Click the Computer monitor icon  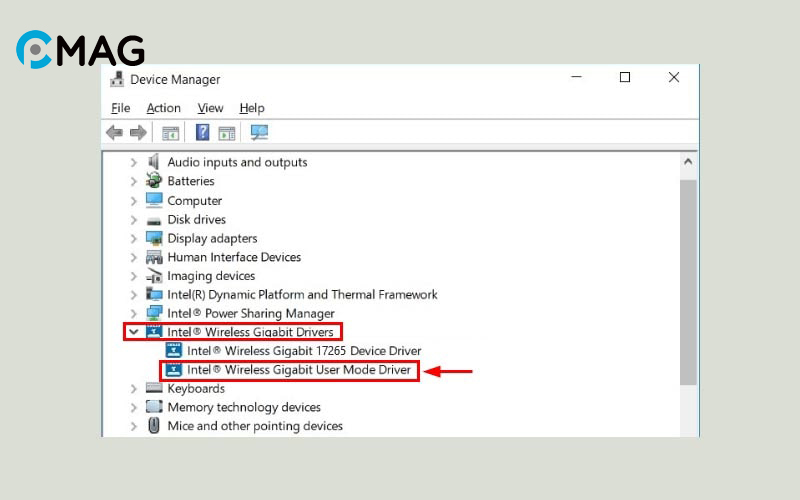154,200
